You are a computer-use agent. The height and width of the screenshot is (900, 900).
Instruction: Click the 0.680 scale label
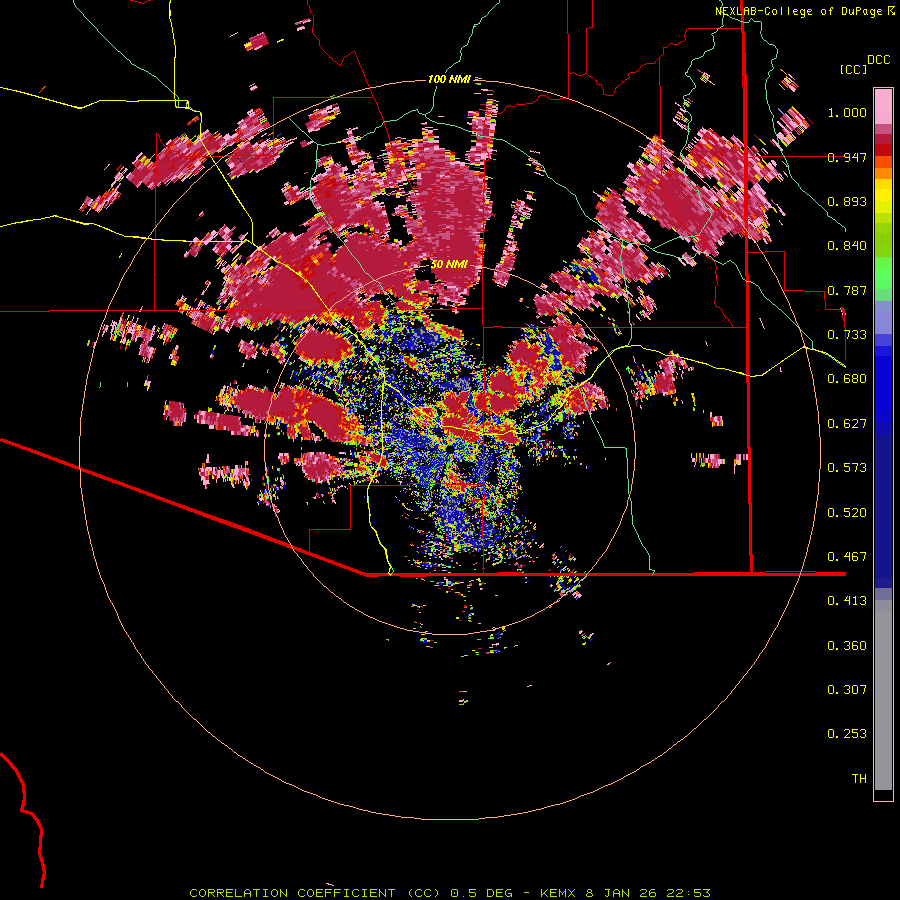pyautogui.click(x=847, y=379)
